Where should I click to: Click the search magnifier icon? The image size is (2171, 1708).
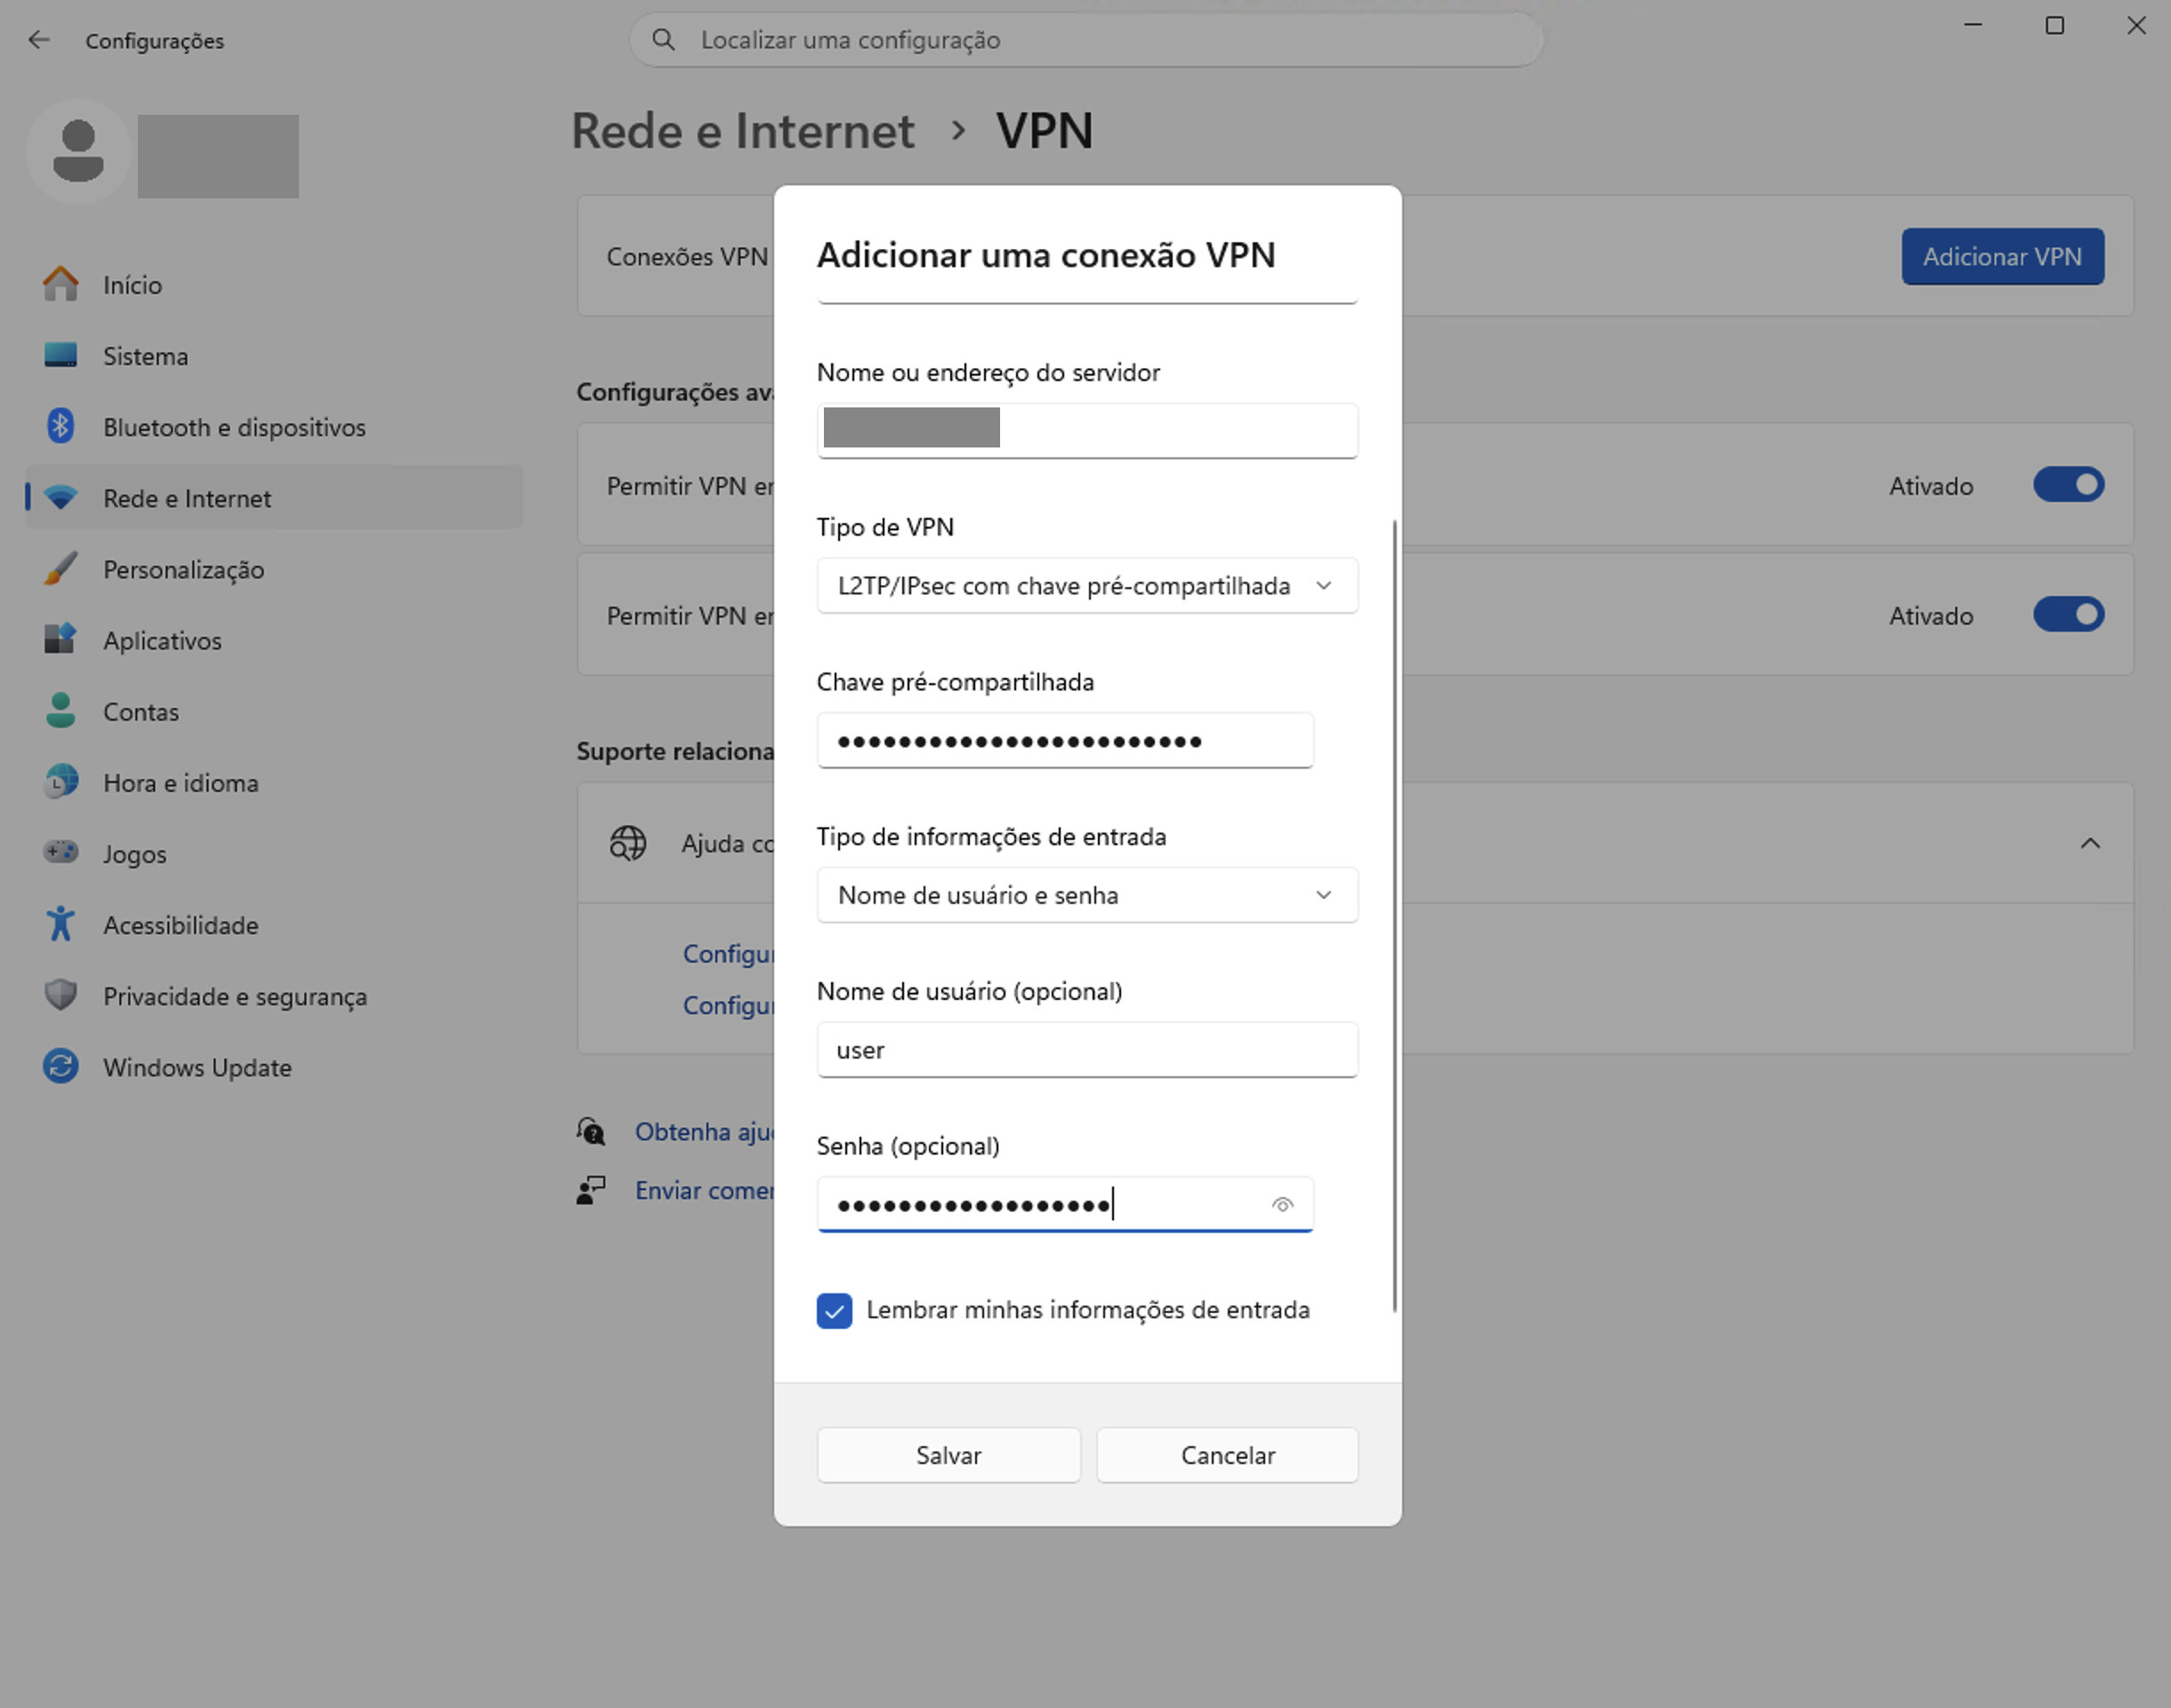tap(663, 40)
